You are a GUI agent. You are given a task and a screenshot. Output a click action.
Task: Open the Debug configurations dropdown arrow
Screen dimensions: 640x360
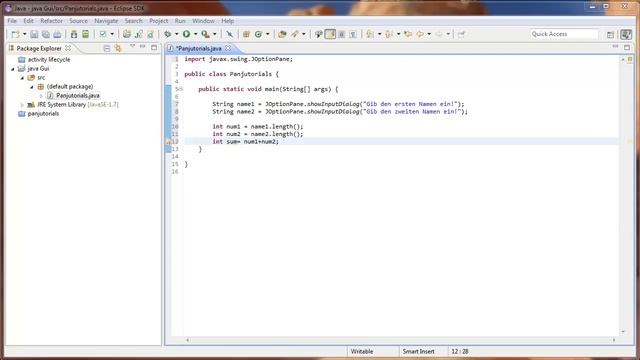(177, 34)
